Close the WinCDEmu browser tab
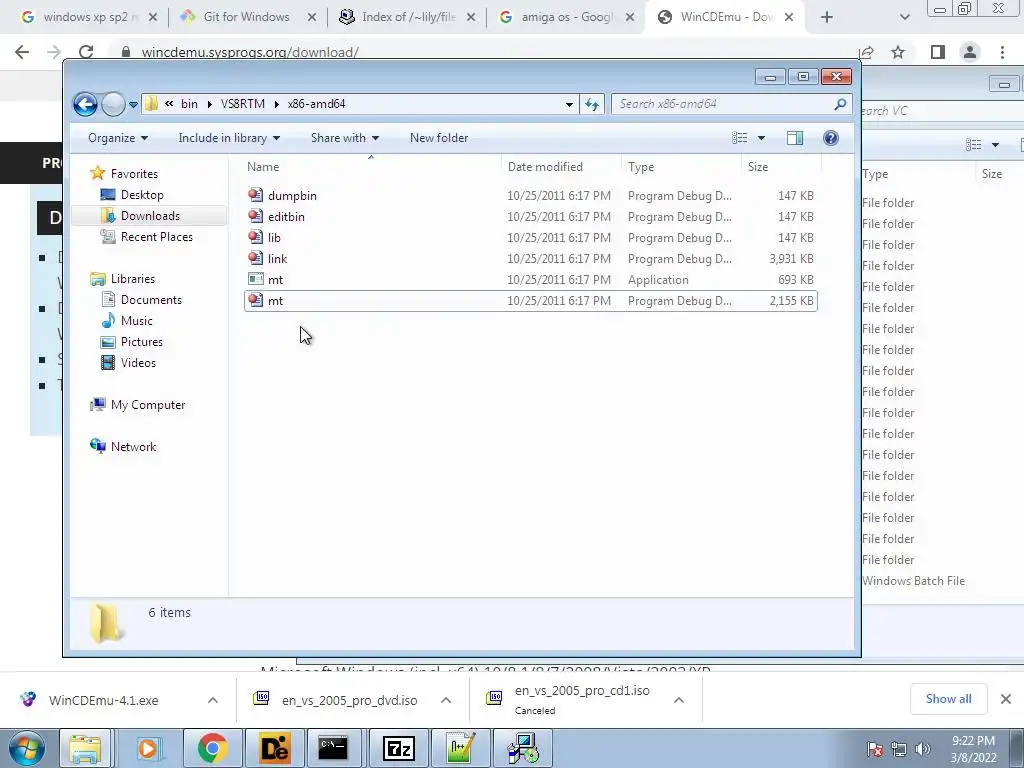This screenshot has width=1024, height=768. [x=789, y=18]
